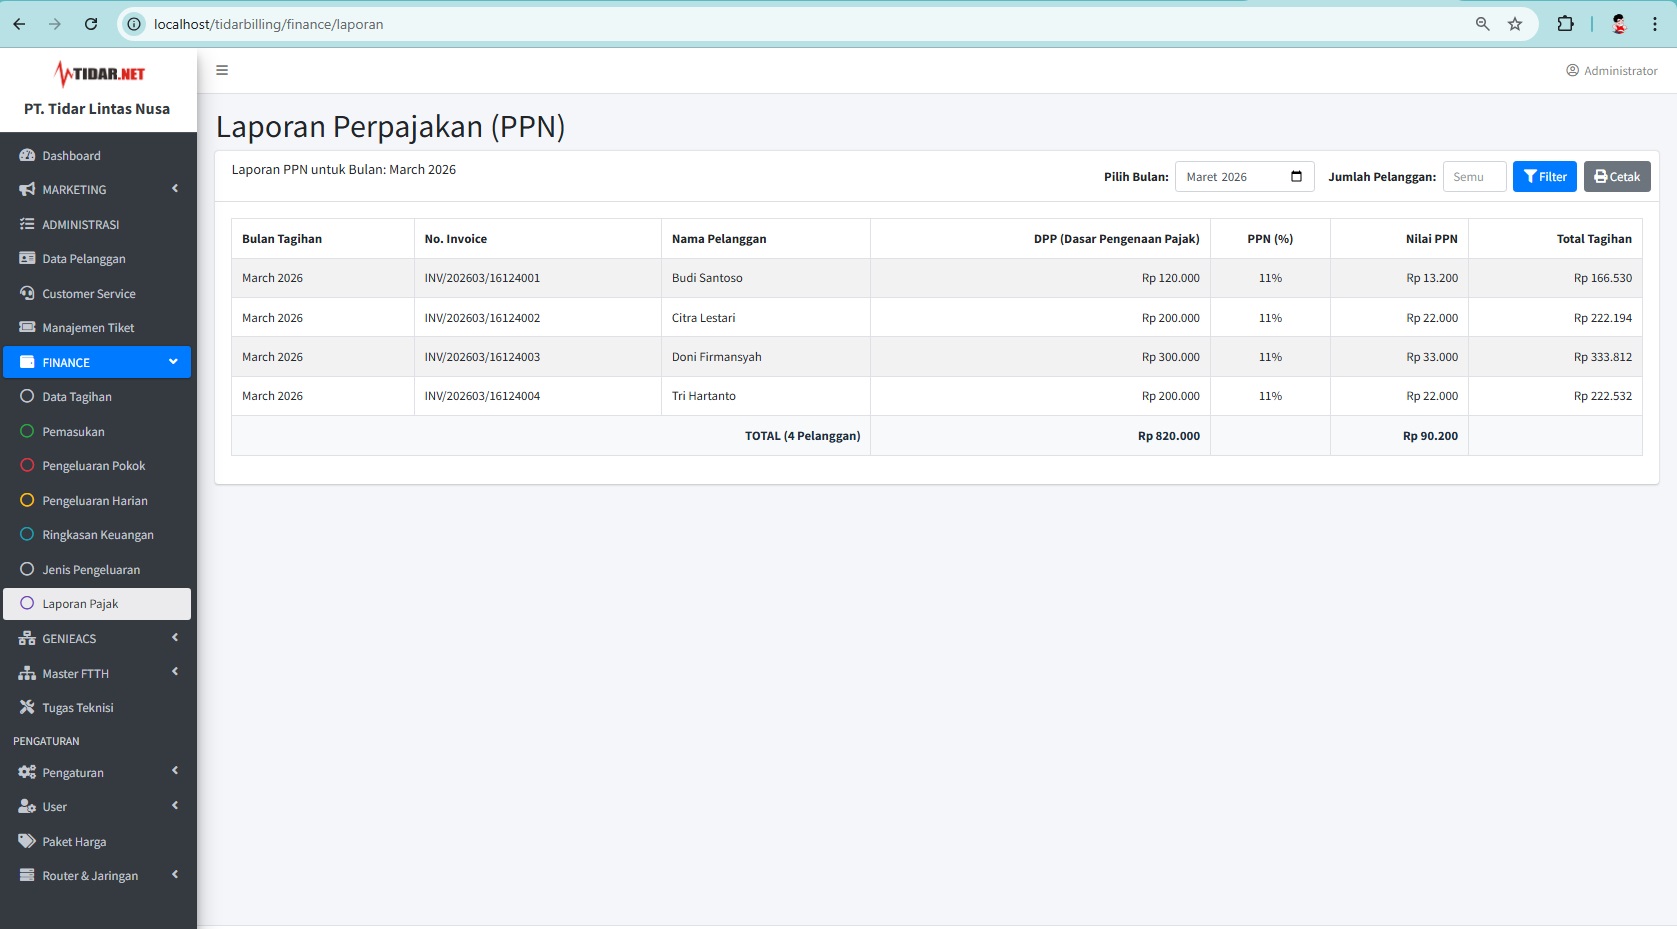Open Jenis Pengeluaran submenu
The width and height of the screenshot is (1677, 929).
[97, 570]
